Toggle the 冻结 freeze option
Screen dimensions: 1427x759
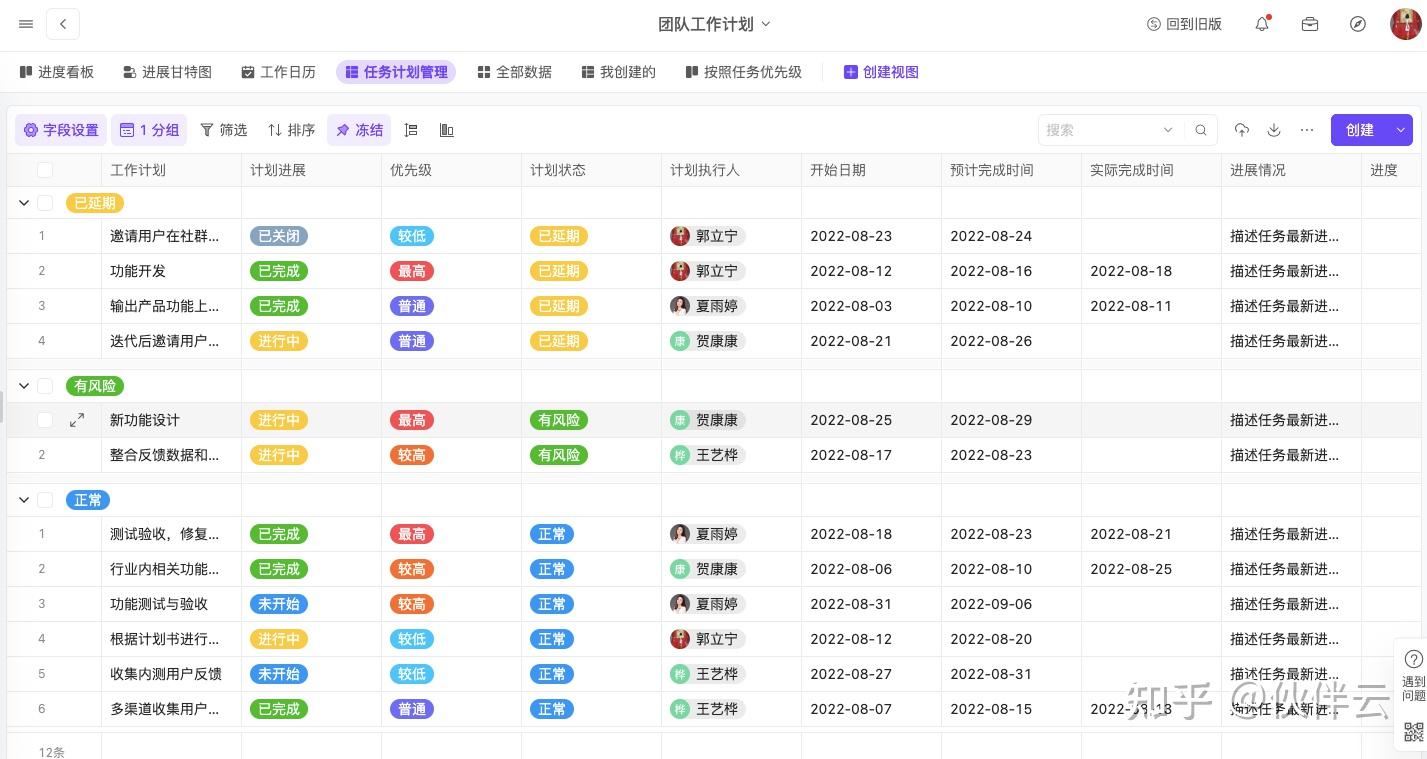(x=359, y=130)
